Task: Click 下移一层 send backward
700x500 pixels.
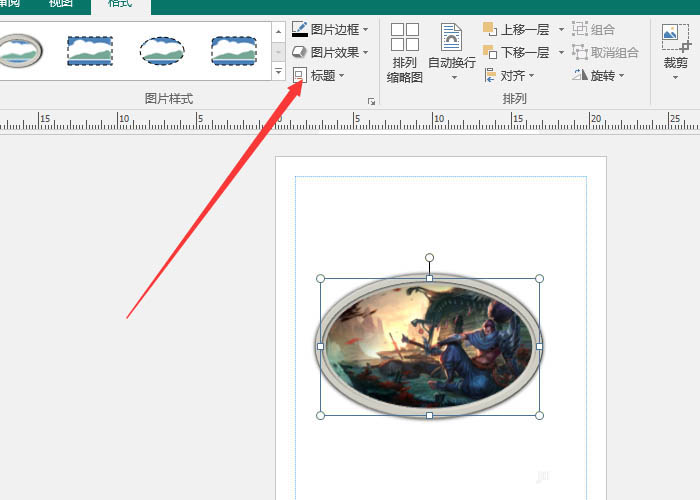Action: pos(517,53)
